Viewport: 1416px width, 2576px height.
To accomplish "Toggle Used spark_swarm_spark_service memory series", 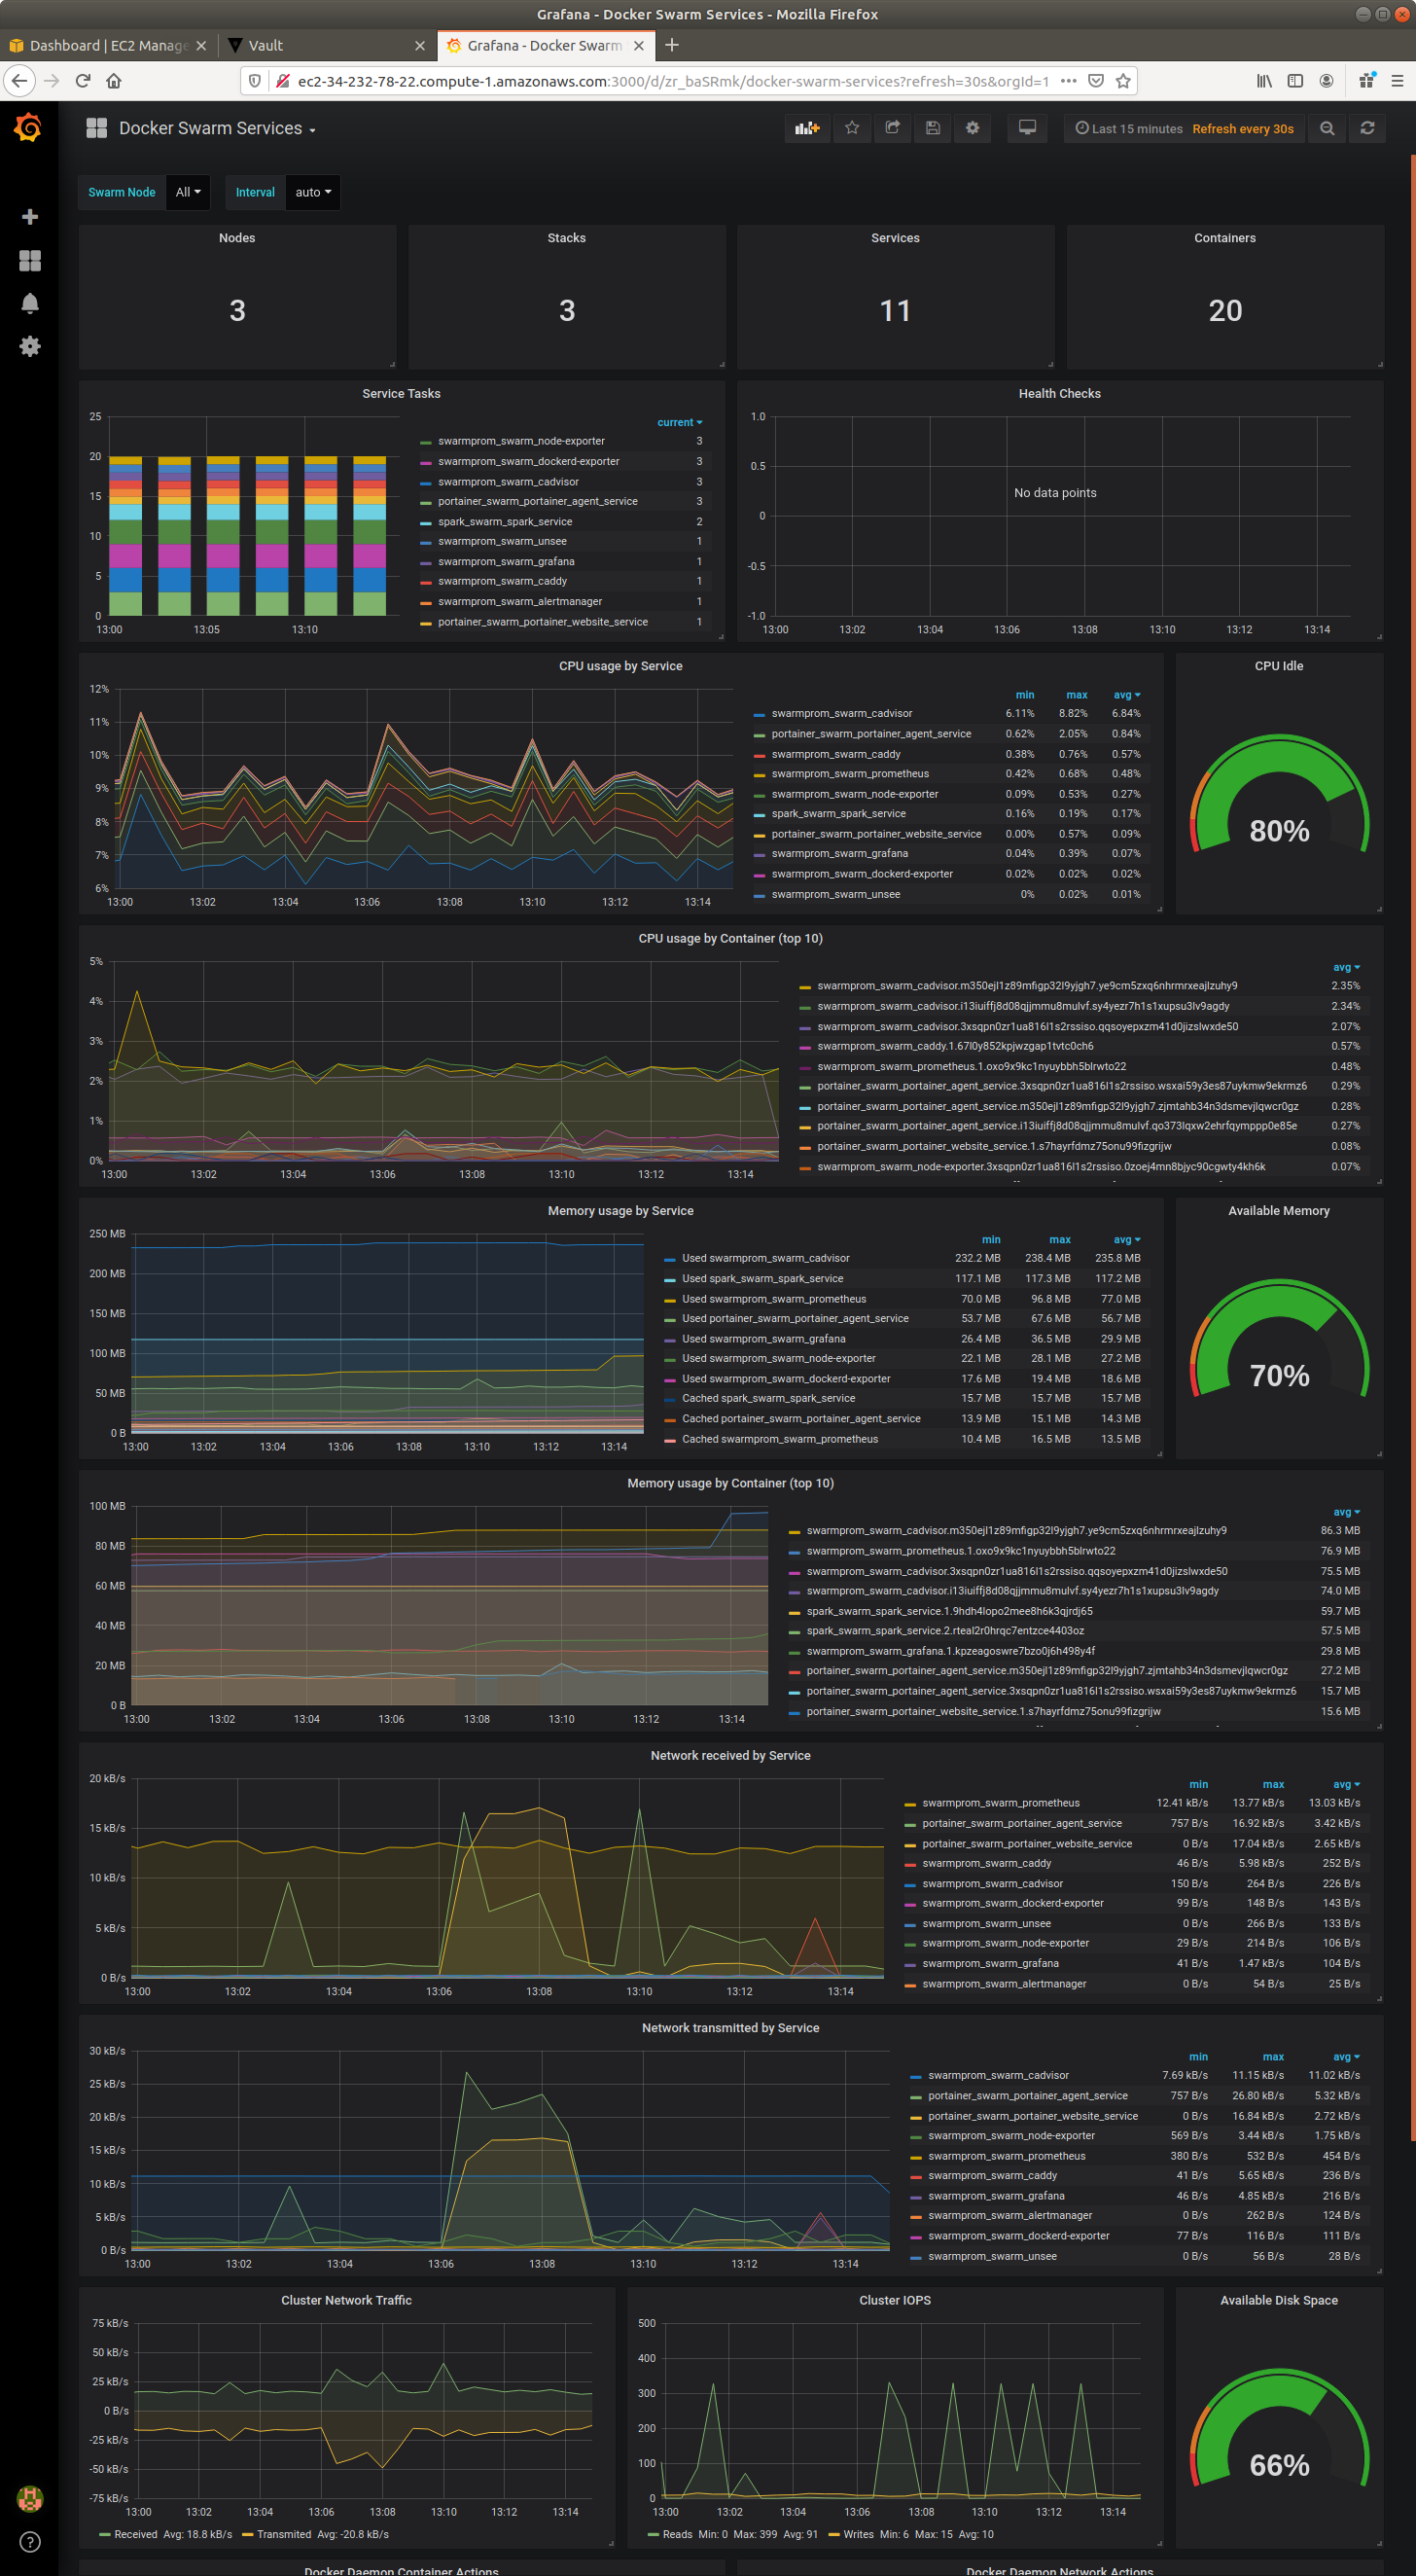I will 762,1278.
